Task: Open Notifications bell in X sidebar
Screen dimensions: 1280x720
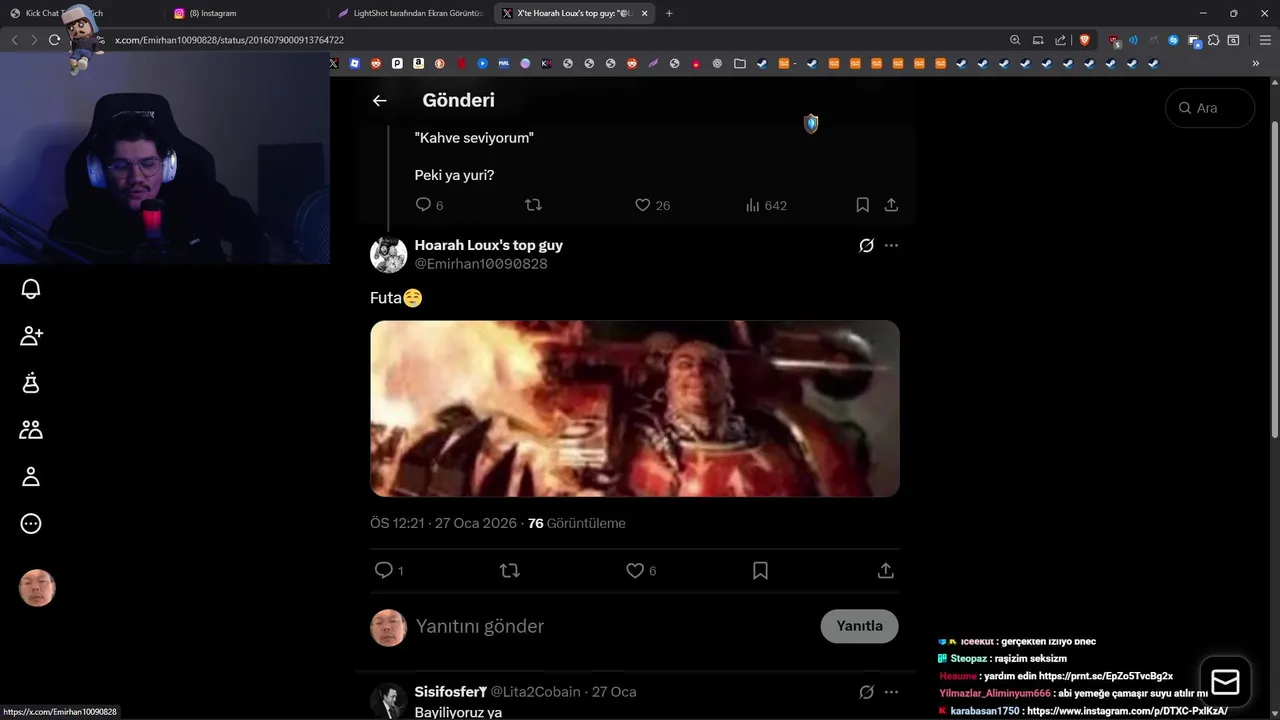Action: click(x=31, y=289)
